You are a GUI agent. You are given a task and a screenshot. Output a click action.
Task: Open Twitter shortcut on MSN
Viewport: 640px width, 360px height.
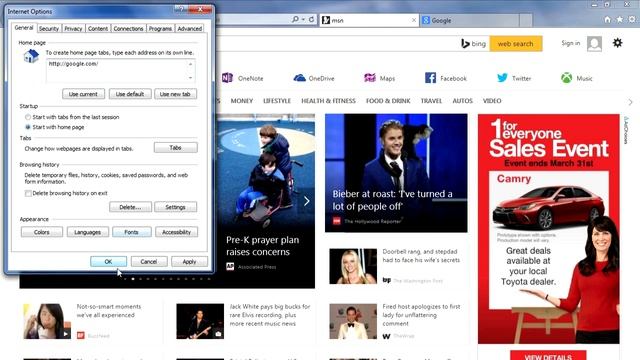coord(514,78)
